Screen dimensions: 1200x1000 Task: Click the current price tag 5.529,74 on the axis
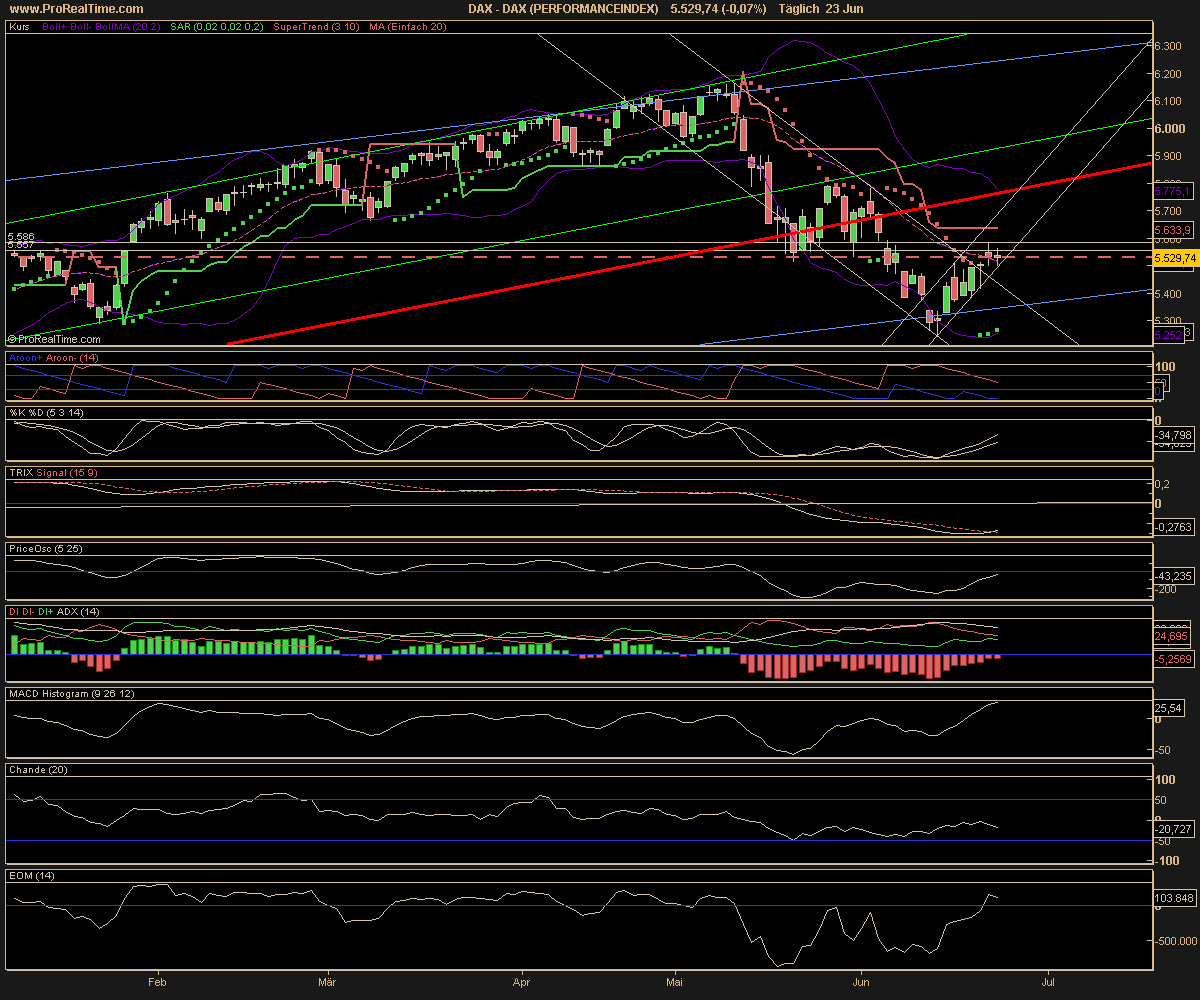1174,258
